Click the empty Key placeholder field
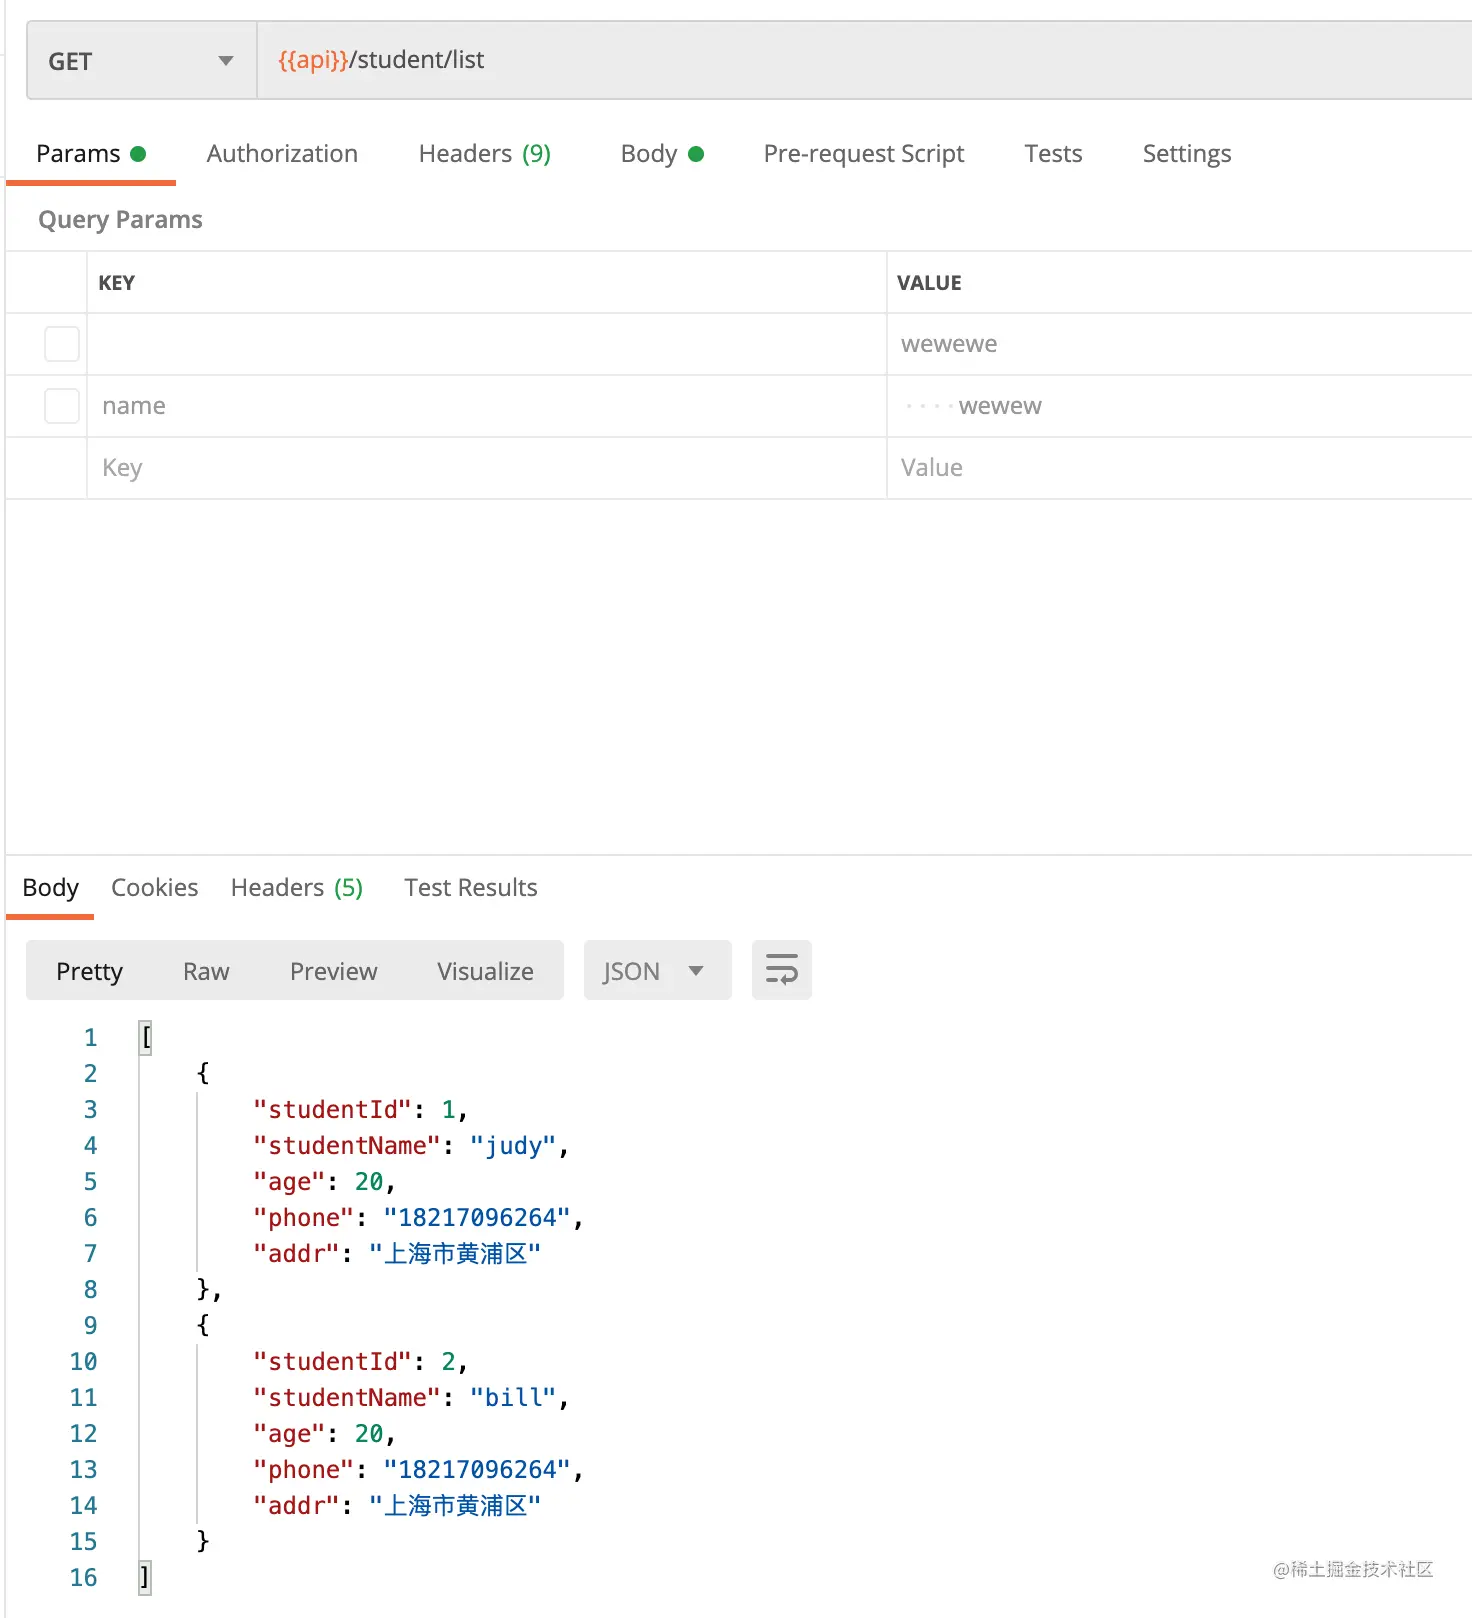1472x1618 pixels. point(487,468)
